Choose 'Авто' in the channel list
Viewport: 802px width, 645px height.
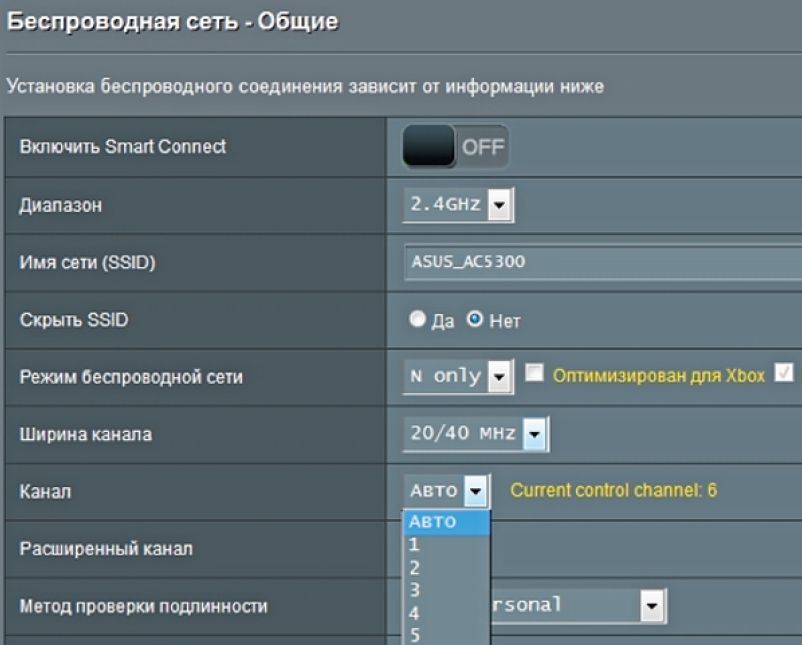(445, 522)
